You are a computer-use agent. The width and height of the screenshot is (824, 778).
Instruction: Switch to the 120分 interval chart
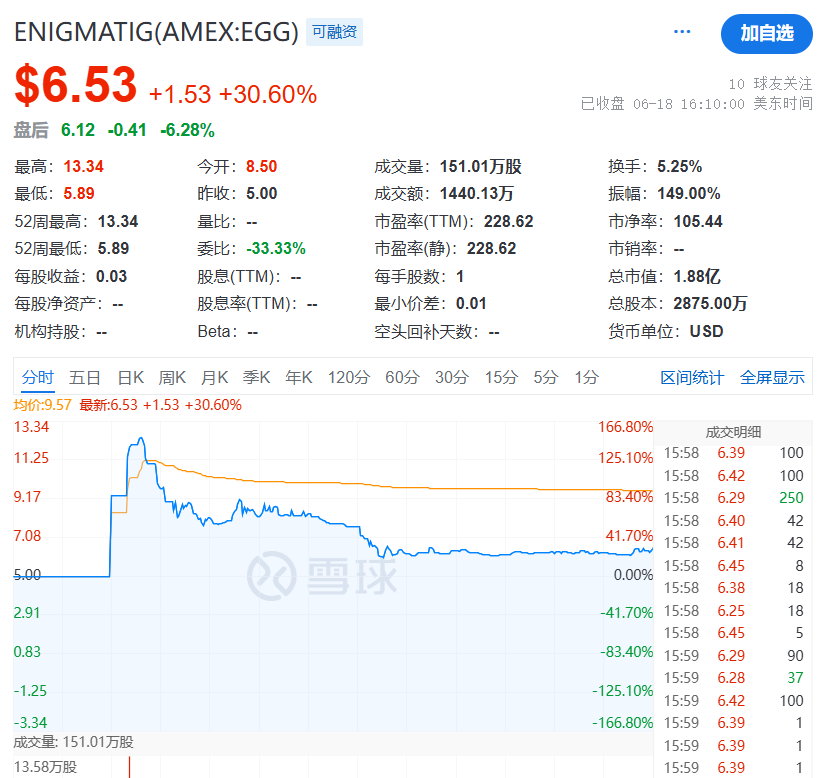(348, 377)
